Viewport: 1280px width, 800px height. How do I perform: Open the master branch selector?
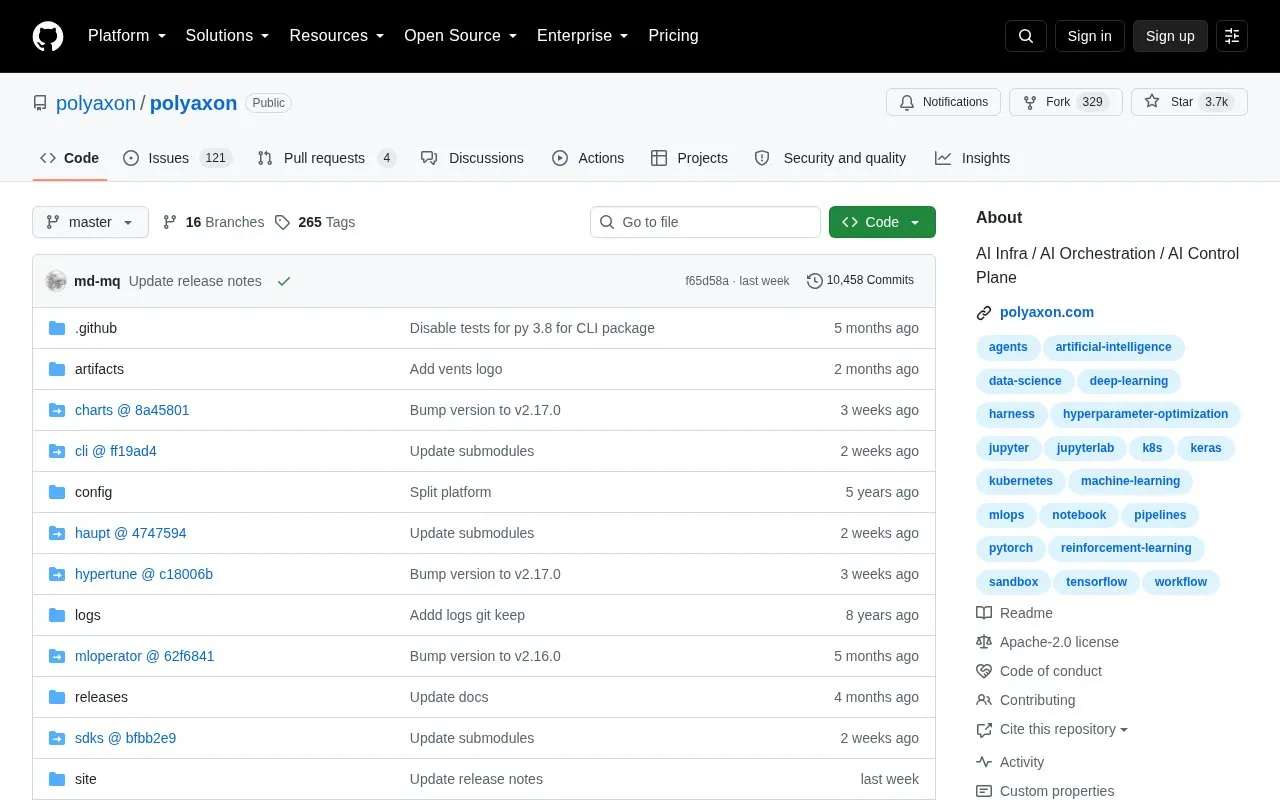click(90, 222)
